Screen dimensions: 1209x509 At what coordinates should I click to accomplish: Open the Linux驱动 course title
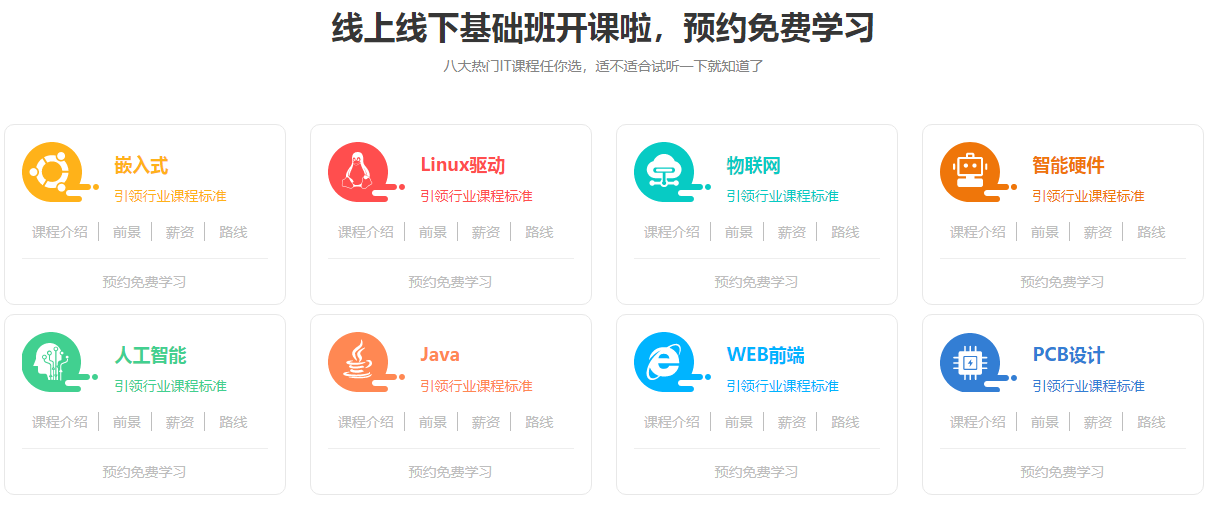[462, 165]
